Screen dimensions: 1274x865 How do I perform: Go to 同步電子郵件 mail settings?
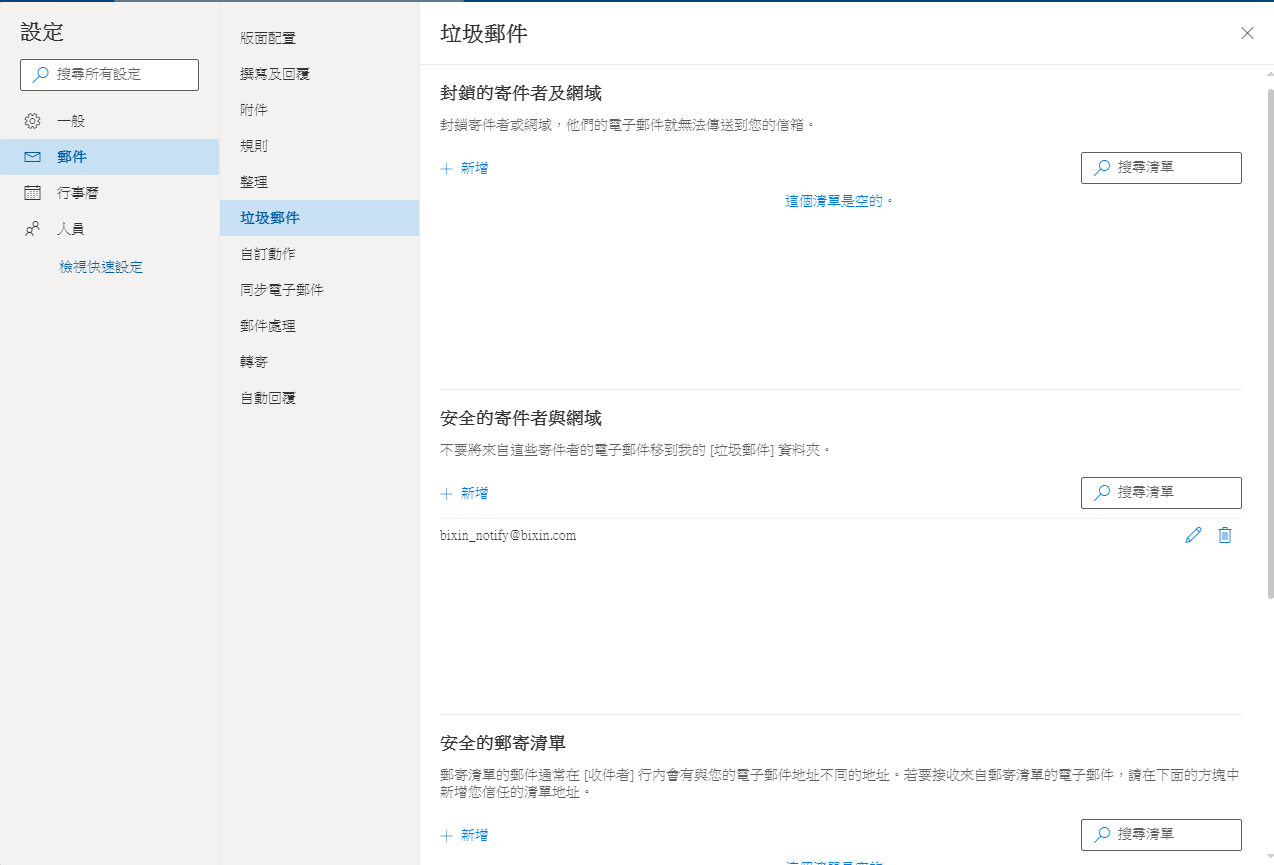pyautogui.click(x=320, y=290)
